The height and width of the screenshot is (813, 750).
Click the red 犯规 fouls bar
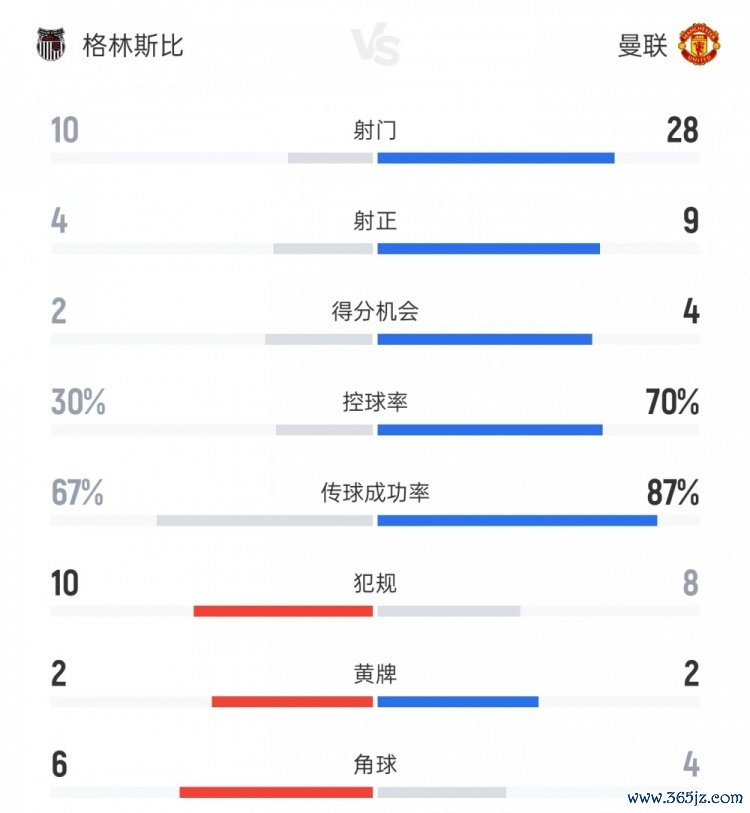pos(283,611)
